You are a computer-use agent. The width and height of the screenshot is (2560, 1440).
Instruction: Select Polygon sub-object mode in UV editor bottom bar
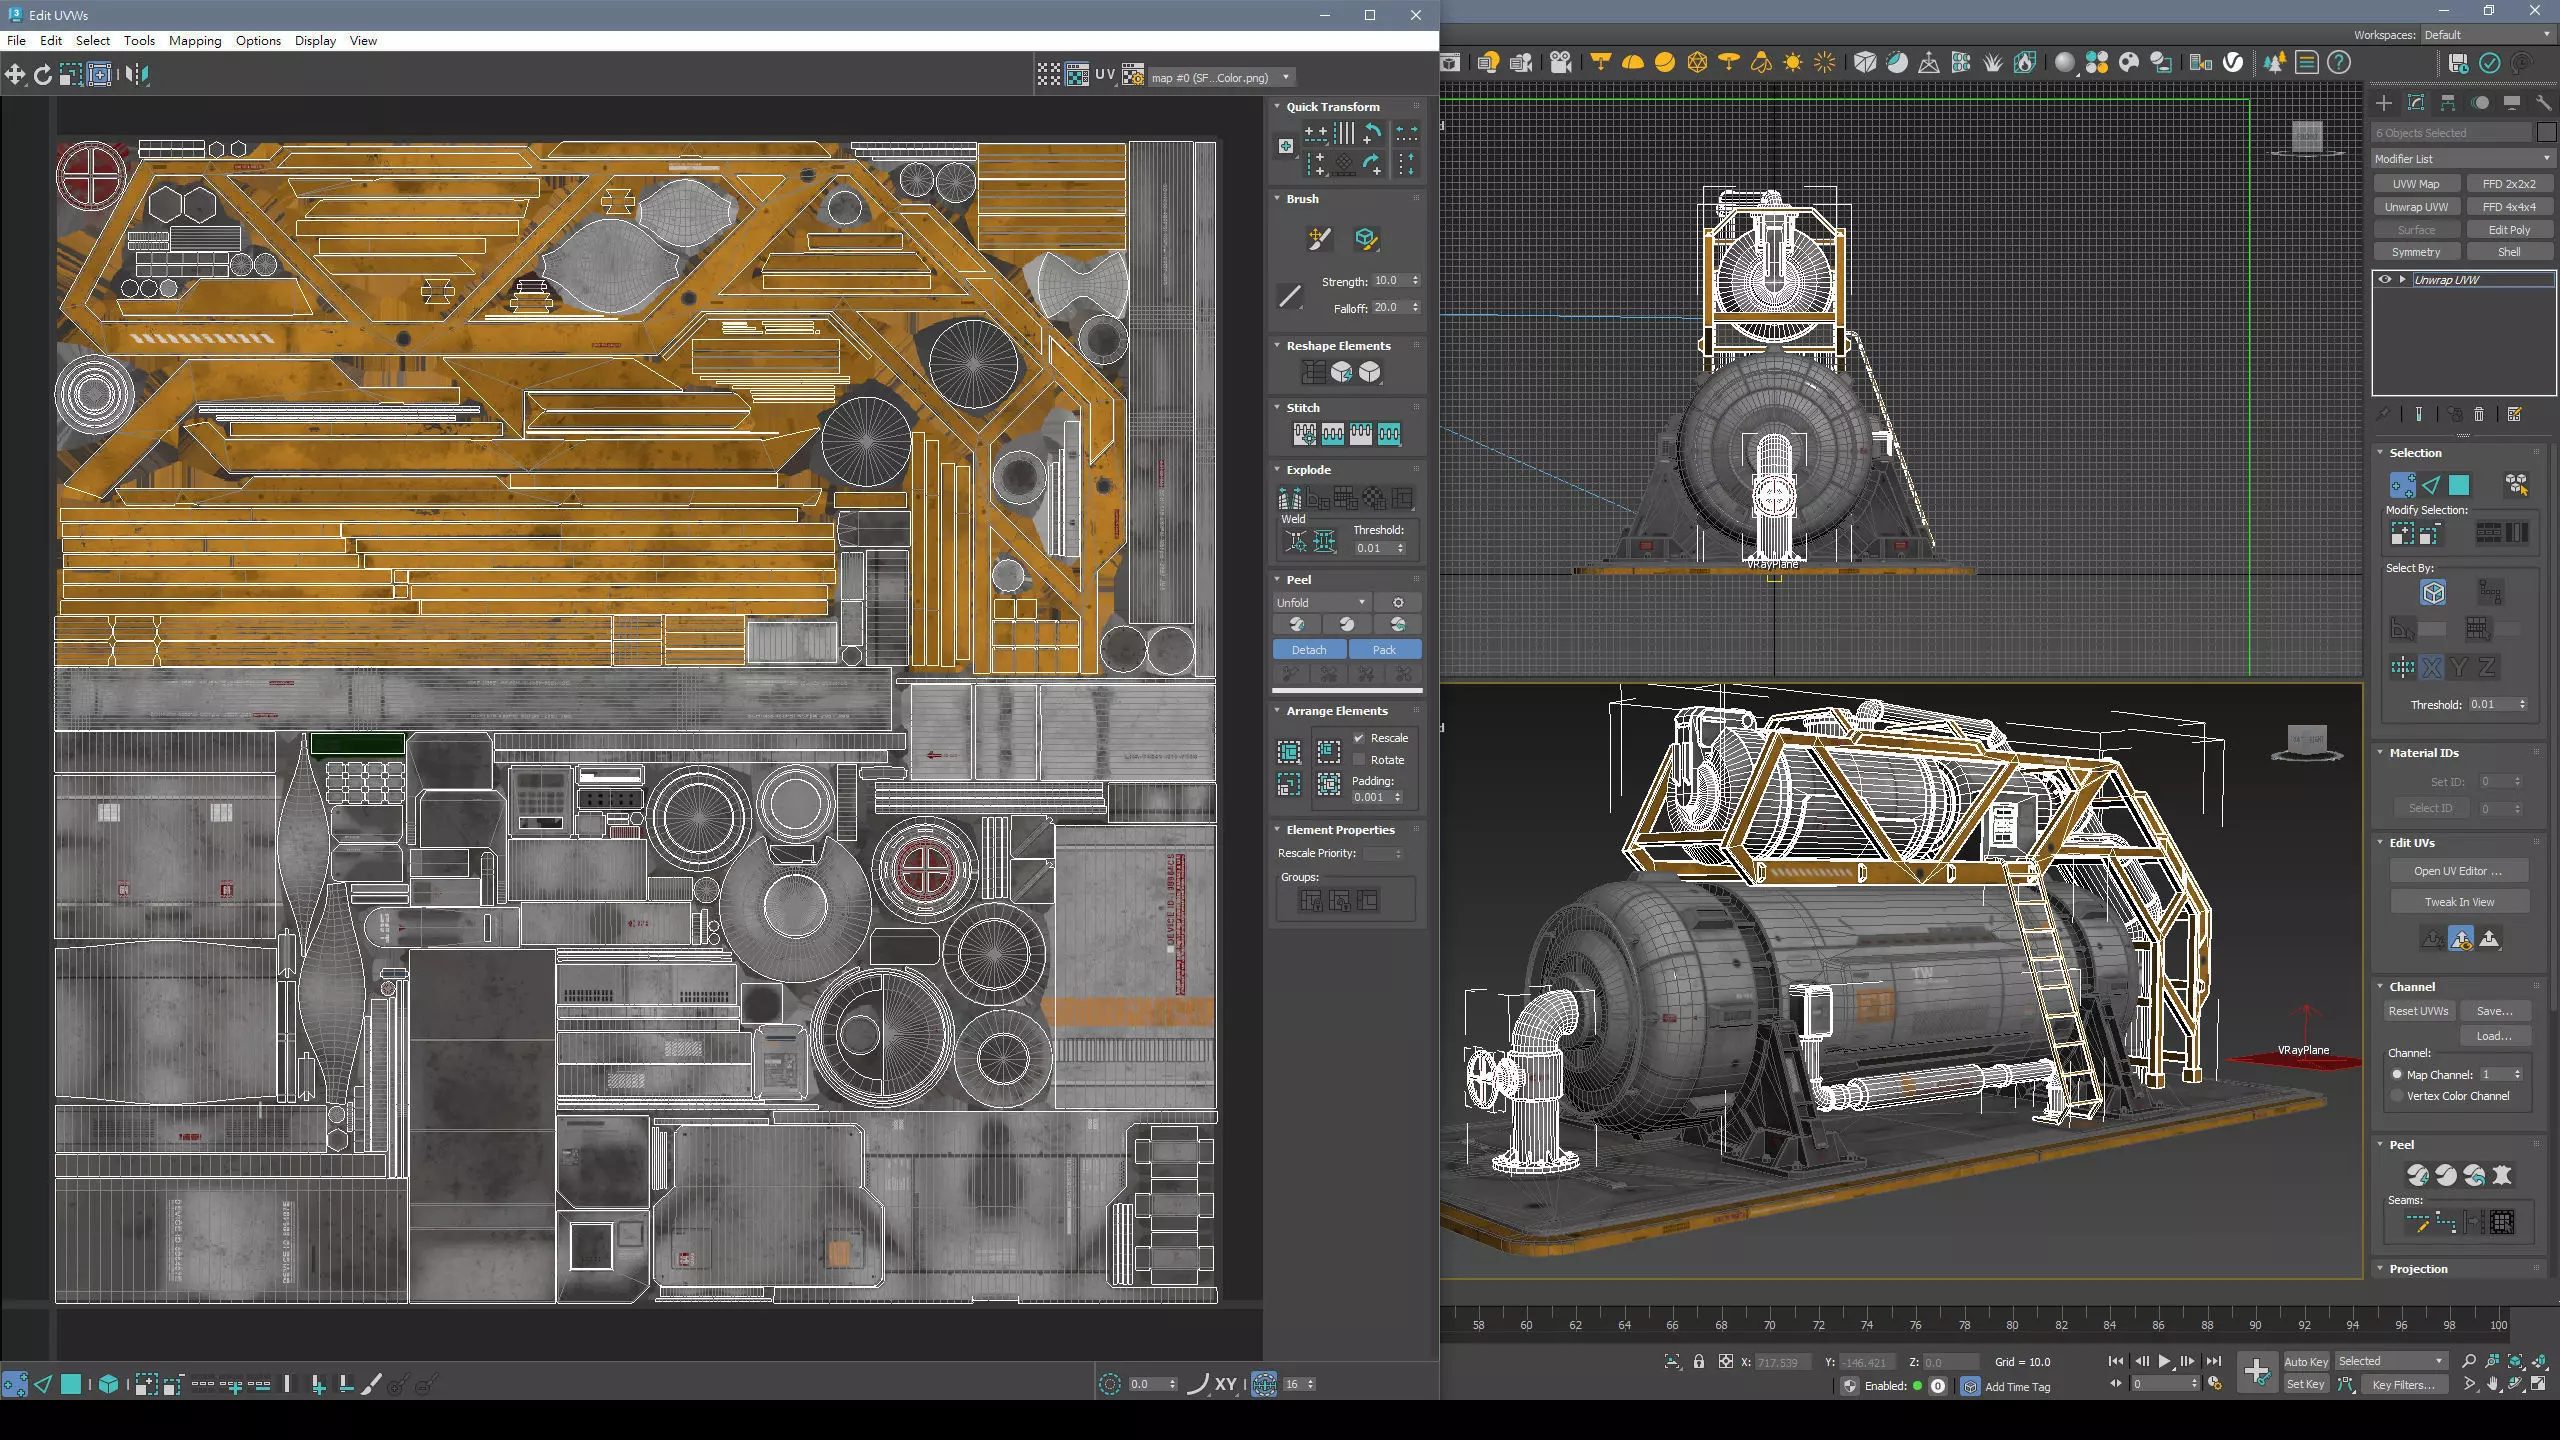71,1384
